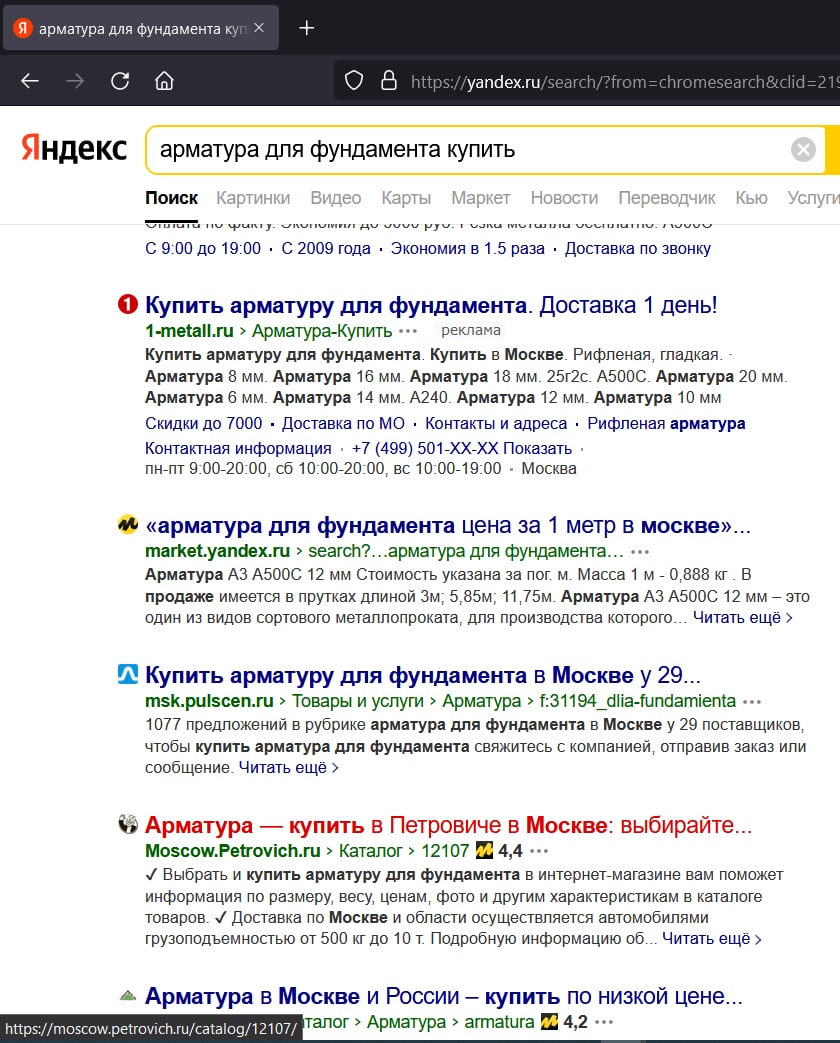This screenshot has width=840, height=1043.
Task: Click the rating badge 4,2 of the bottom result
Action: click(x=565, y=1022)
